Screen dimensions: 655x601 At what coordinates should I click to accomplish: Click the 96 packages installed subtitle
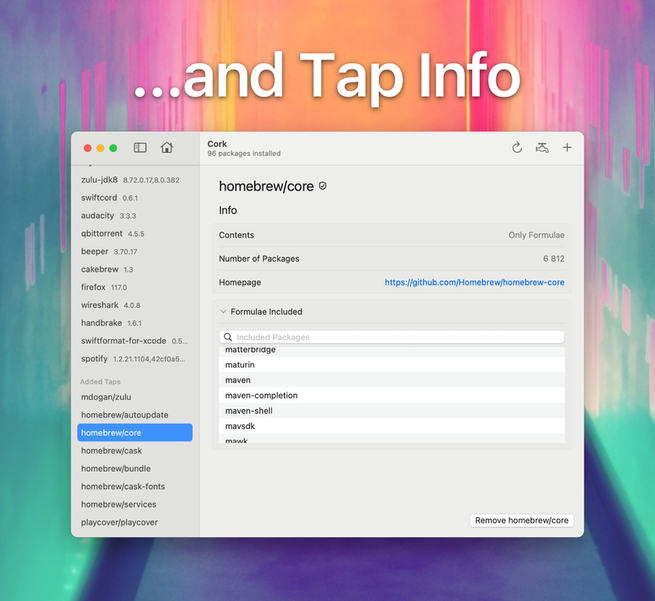(244, 154)
